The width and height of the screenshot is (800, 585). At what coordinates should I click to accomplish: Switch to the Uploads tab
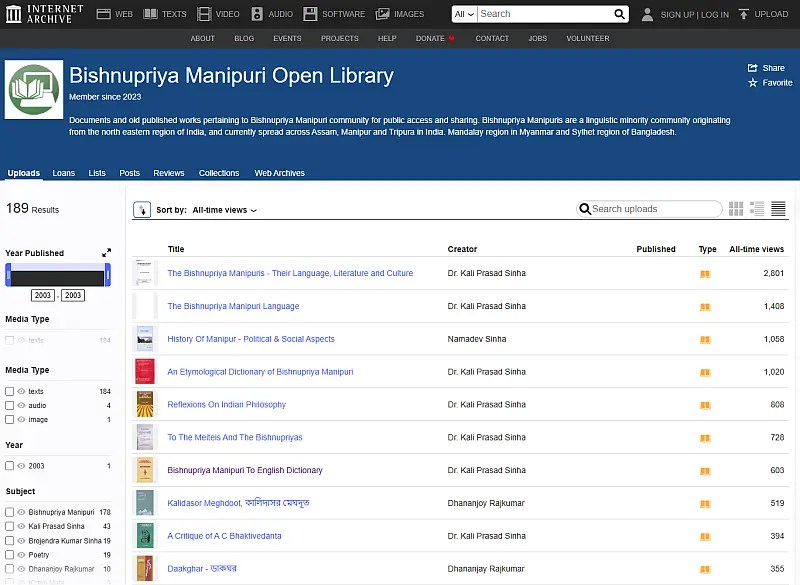(23, 173)
